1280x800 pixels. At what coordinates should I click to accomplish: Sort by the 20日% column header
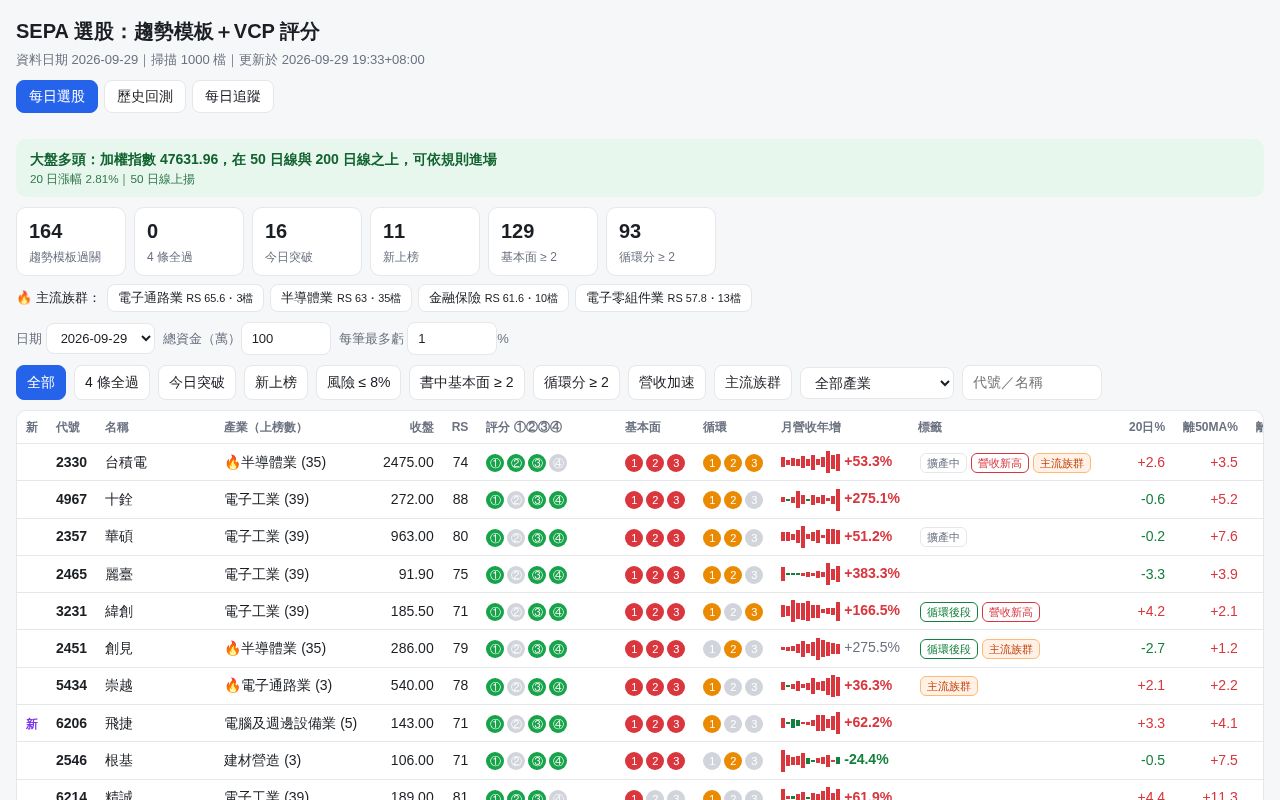(x=1147, y=427)
